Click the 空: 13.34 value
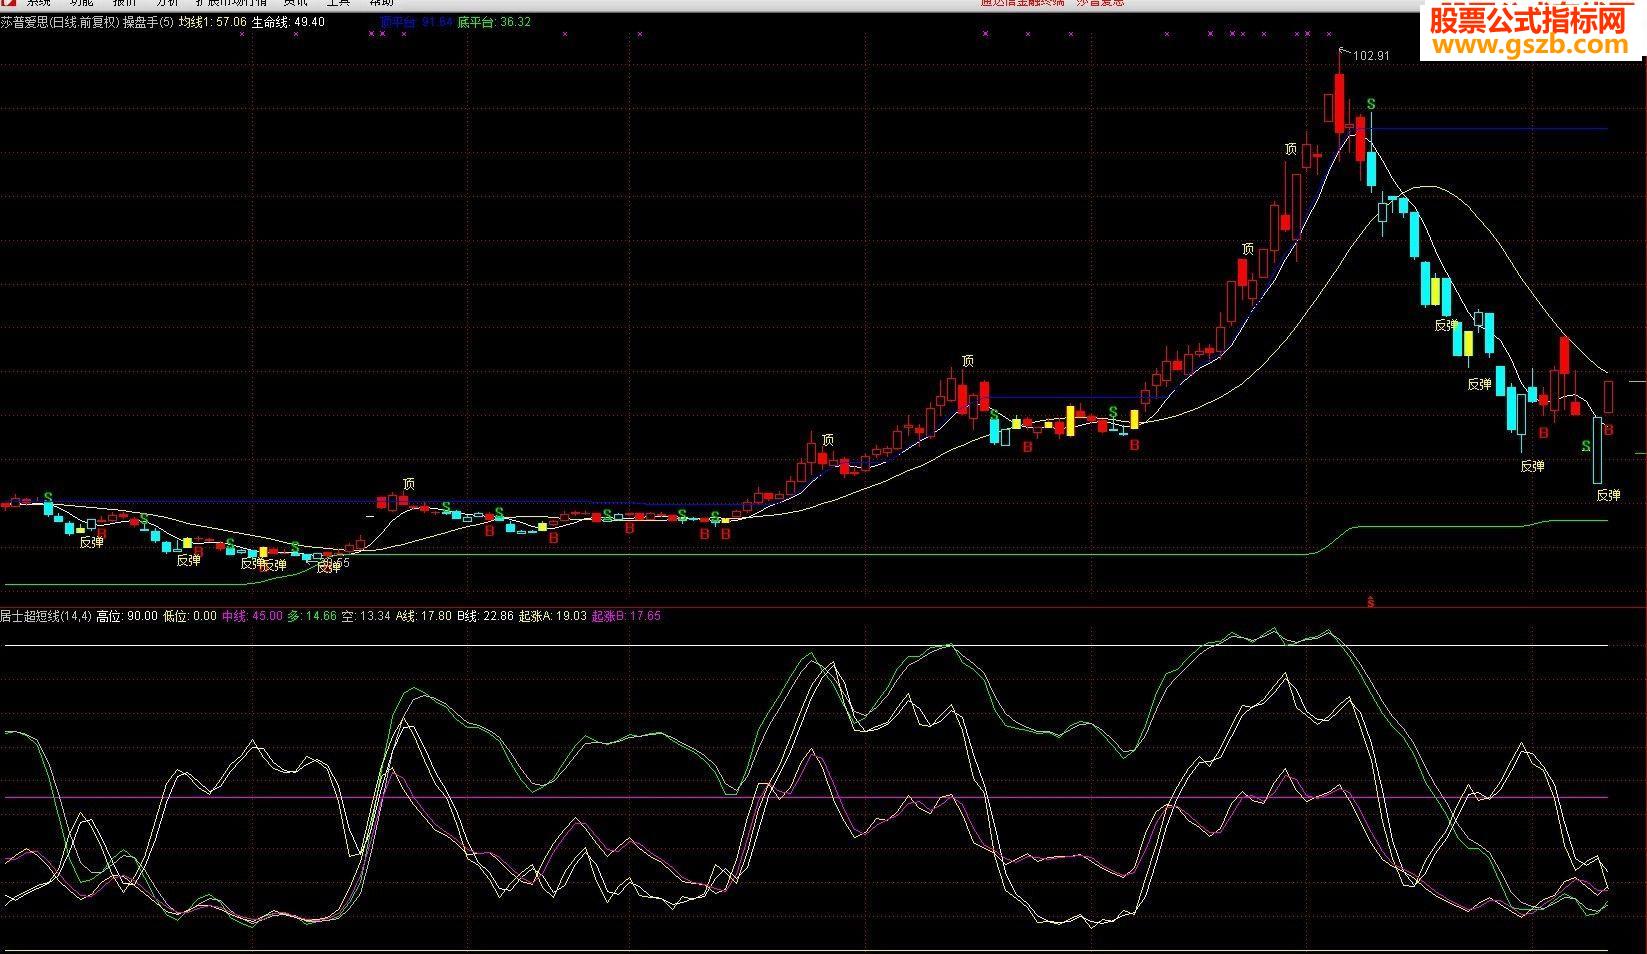 click(x=366, y=616)
